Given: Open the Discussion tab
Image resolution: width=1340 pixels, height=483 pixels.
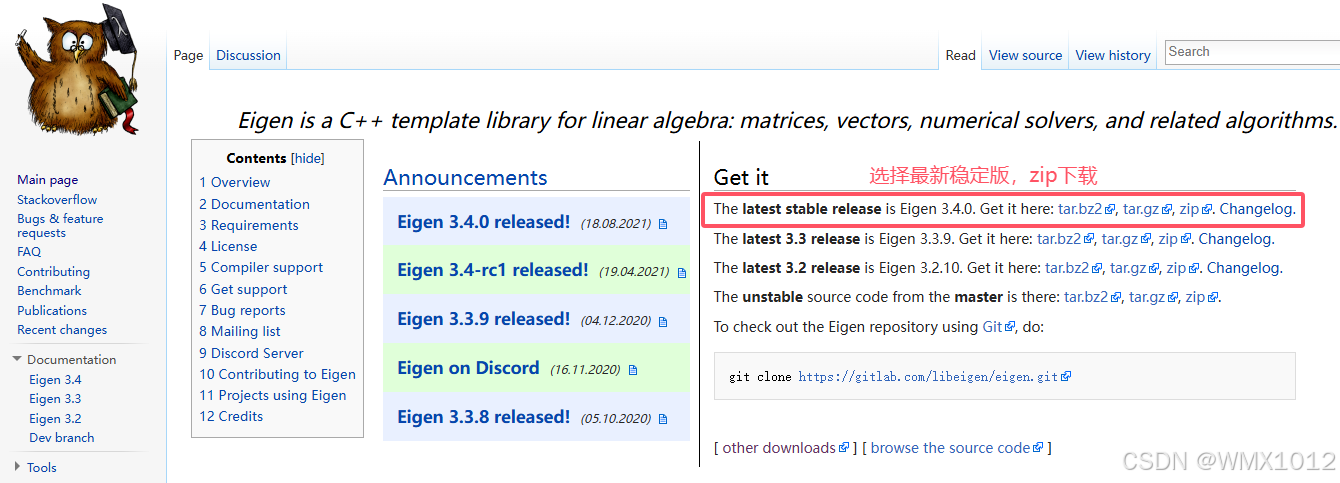Looking at the screenshot, I should tap(248, 55).
